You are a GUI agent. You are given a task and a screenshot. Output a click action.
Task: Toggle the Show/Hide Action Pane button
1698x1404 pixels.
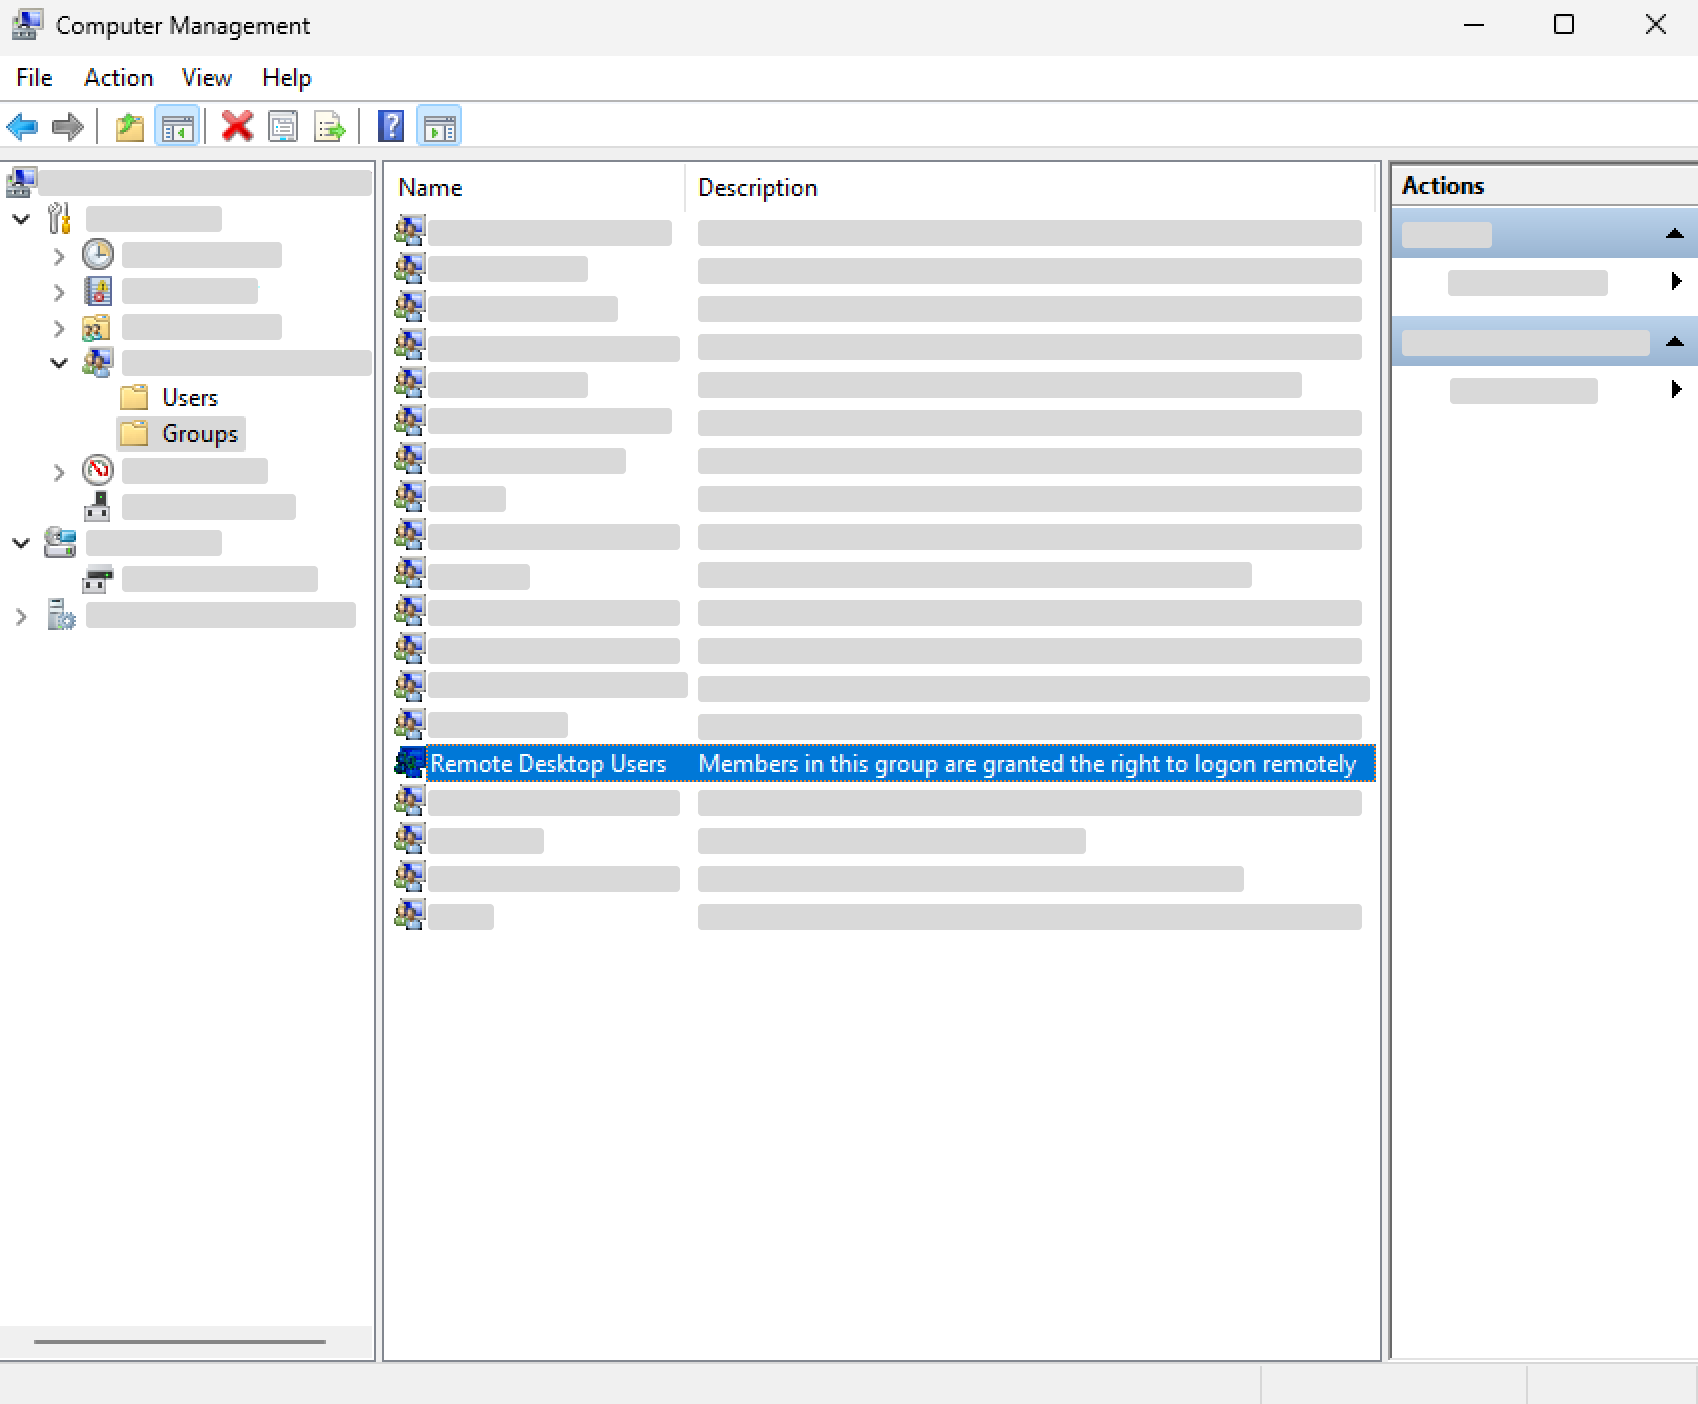[440, 127]
